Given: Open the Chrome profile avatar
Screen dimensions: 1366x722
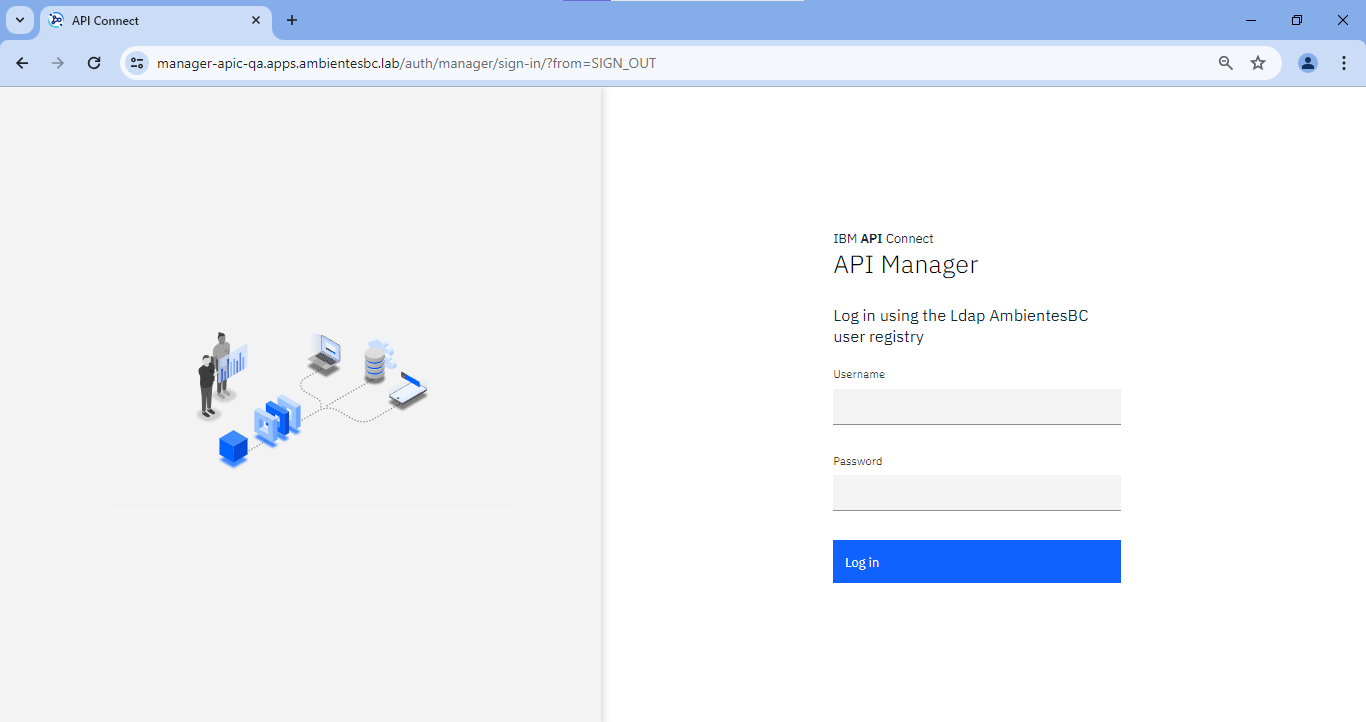Looking at the screenshot, I should pyautogui.click(x=1308, y=63).
